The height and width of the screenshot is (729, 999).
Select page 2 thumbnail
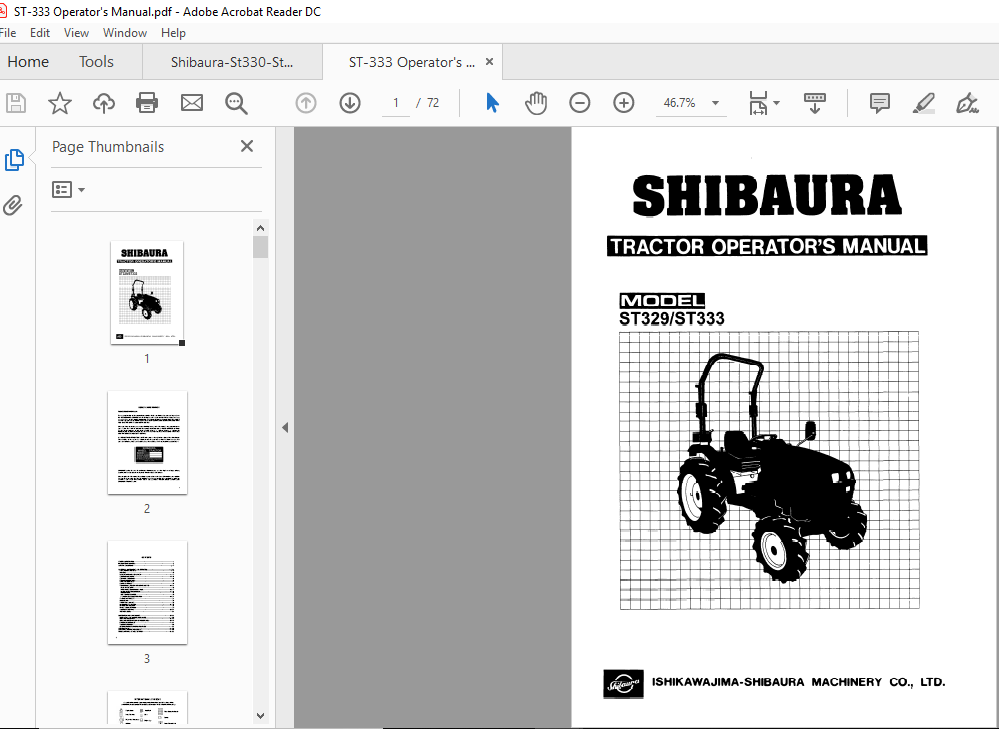(147, 442)
